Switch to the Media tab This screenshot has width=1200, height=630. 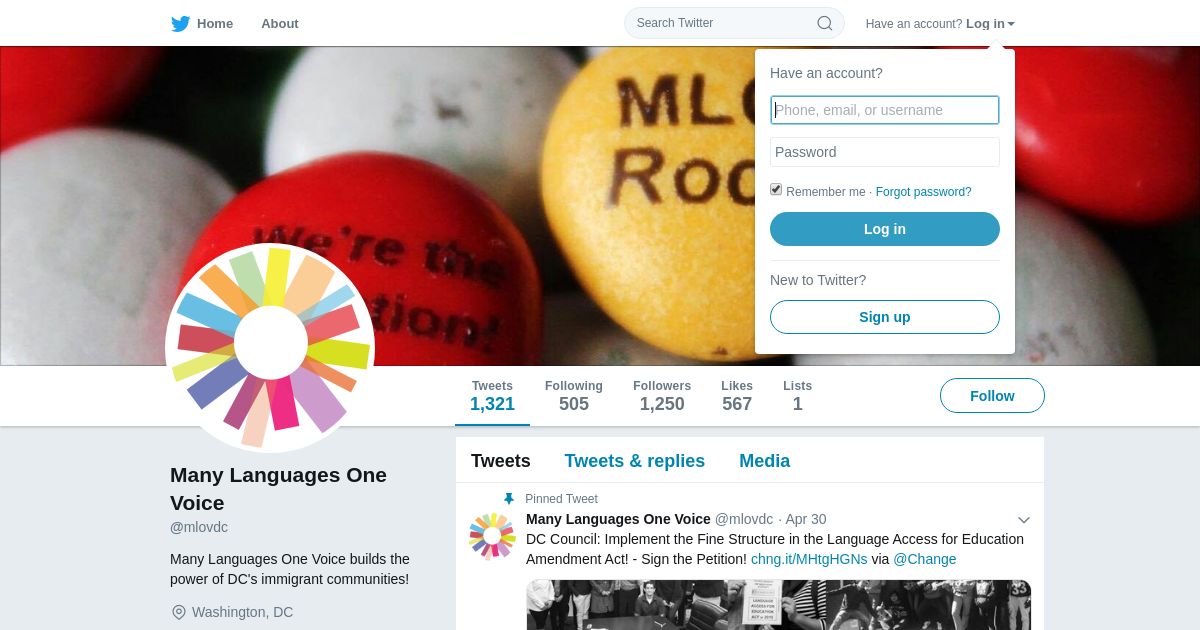coord(764,461)
